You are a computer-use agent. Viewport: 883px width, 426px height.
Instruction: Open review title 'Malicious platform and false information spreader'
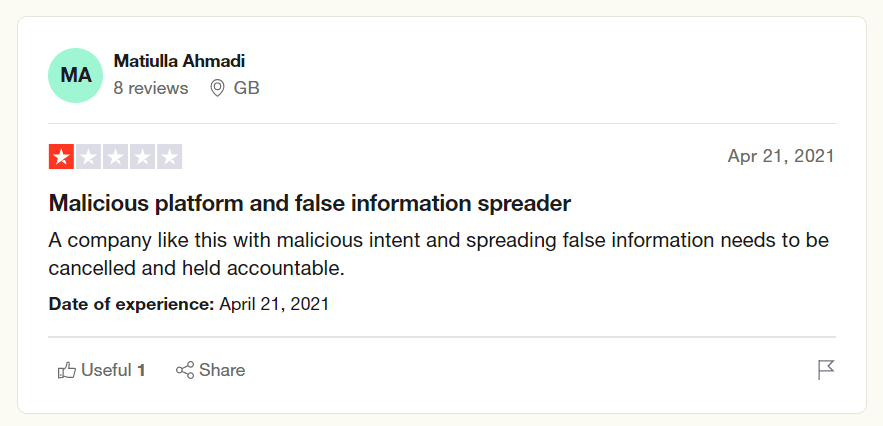pos(310,203)
